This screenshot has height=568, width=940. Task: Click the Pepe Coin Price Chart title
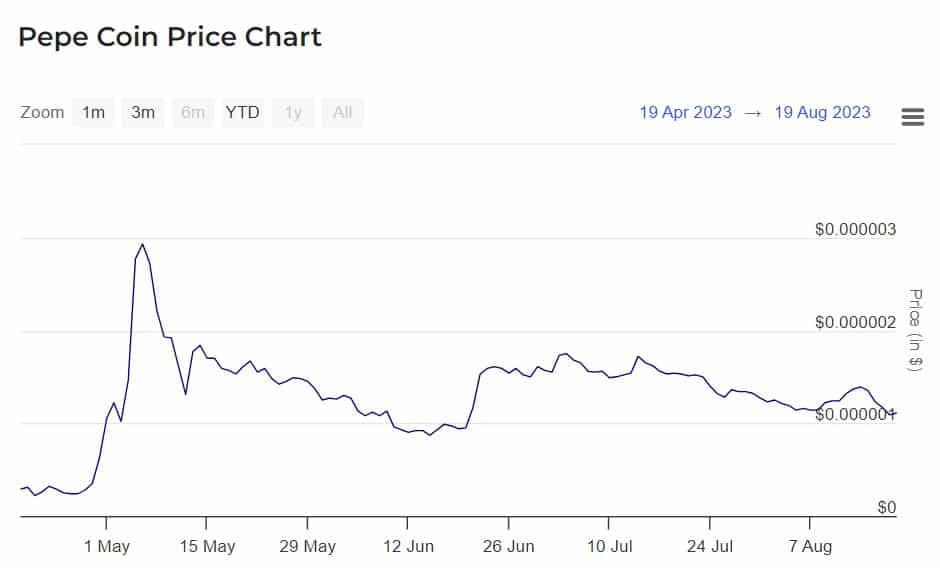tap(170, 38)
